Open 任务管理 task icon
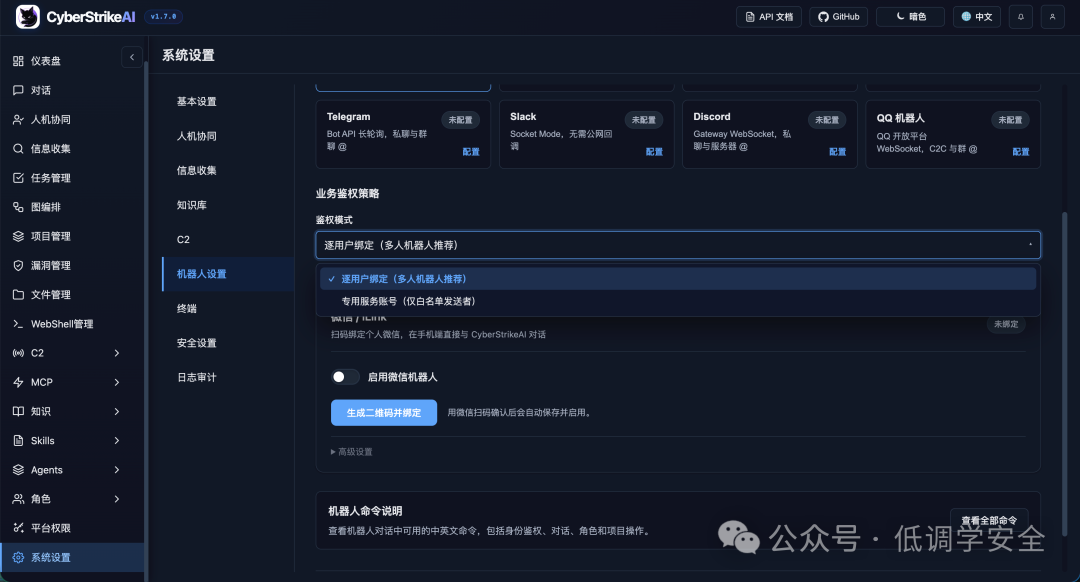The width and height of the screenshot is (1080, 582). click(x=19, y=178)
